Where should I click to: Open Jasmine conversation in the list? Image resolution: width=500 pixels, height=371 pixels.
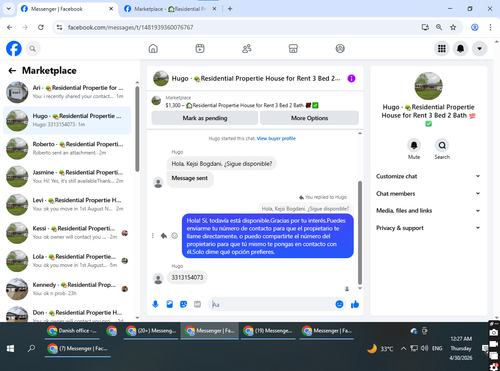pos(67,176)
